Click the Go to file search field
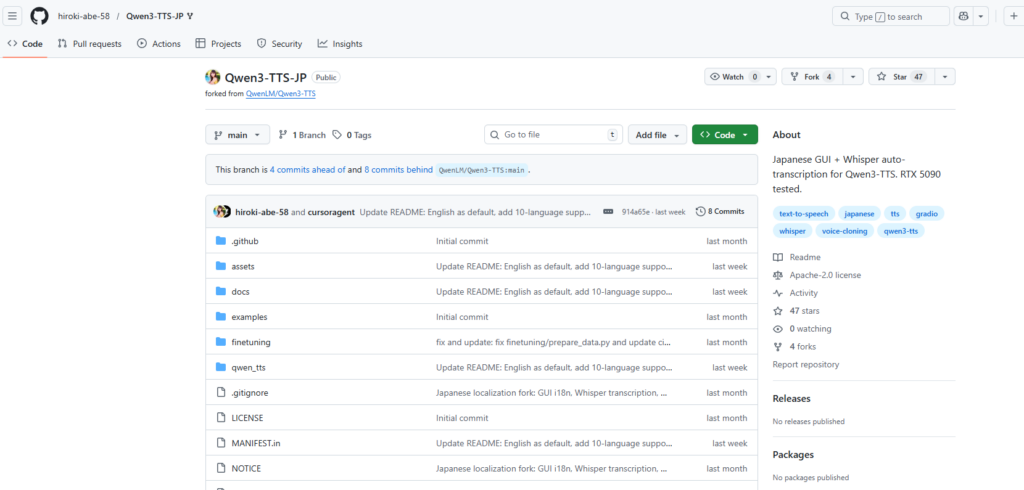The width and height of the screenshot is (1024, 490). pos(552,135)
